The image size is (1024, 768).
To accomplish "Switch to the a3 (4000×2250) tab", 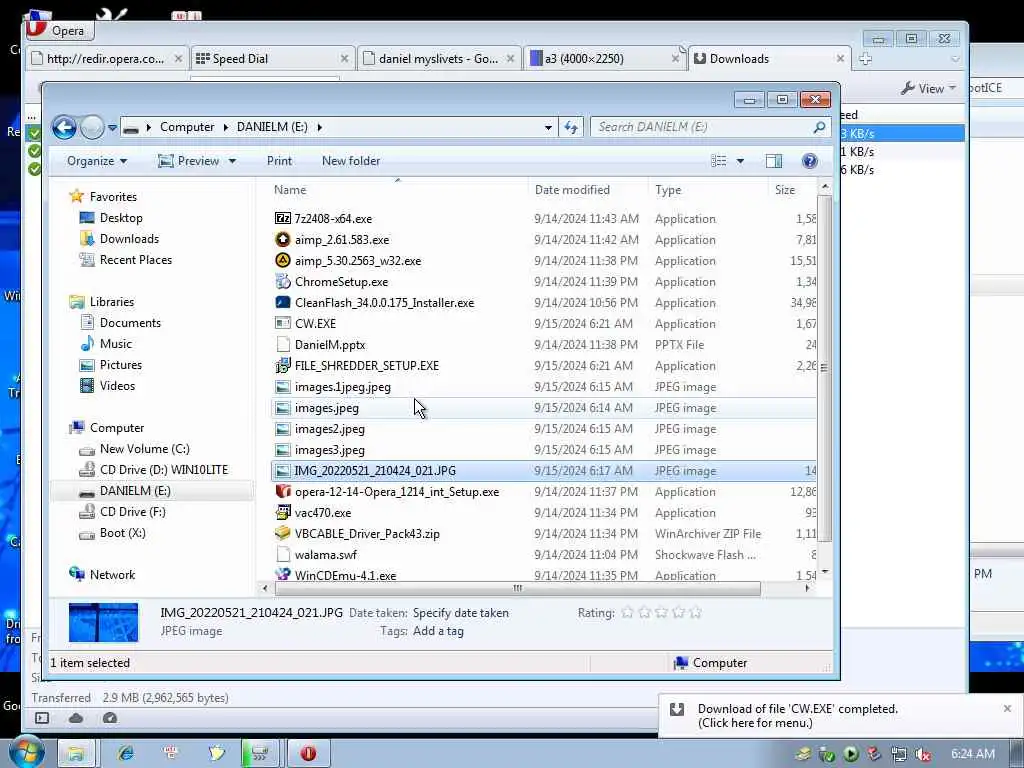I will click(x=605, y=59).
